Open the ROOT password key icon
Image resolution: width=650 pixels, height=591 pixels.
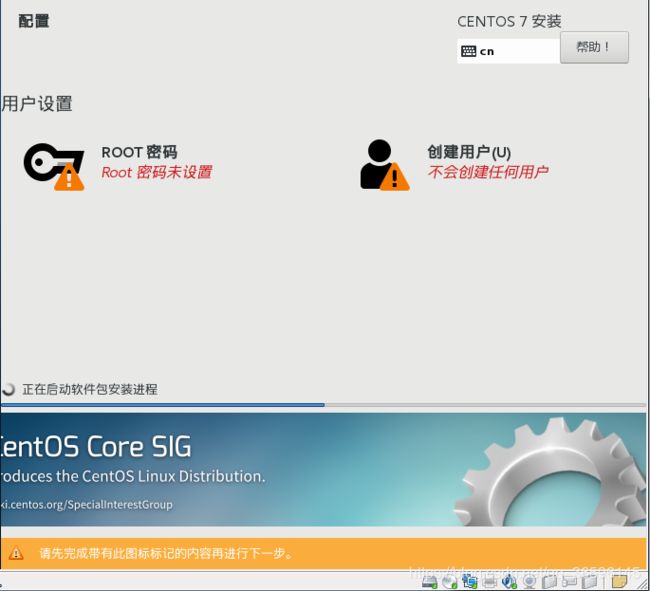54,167
